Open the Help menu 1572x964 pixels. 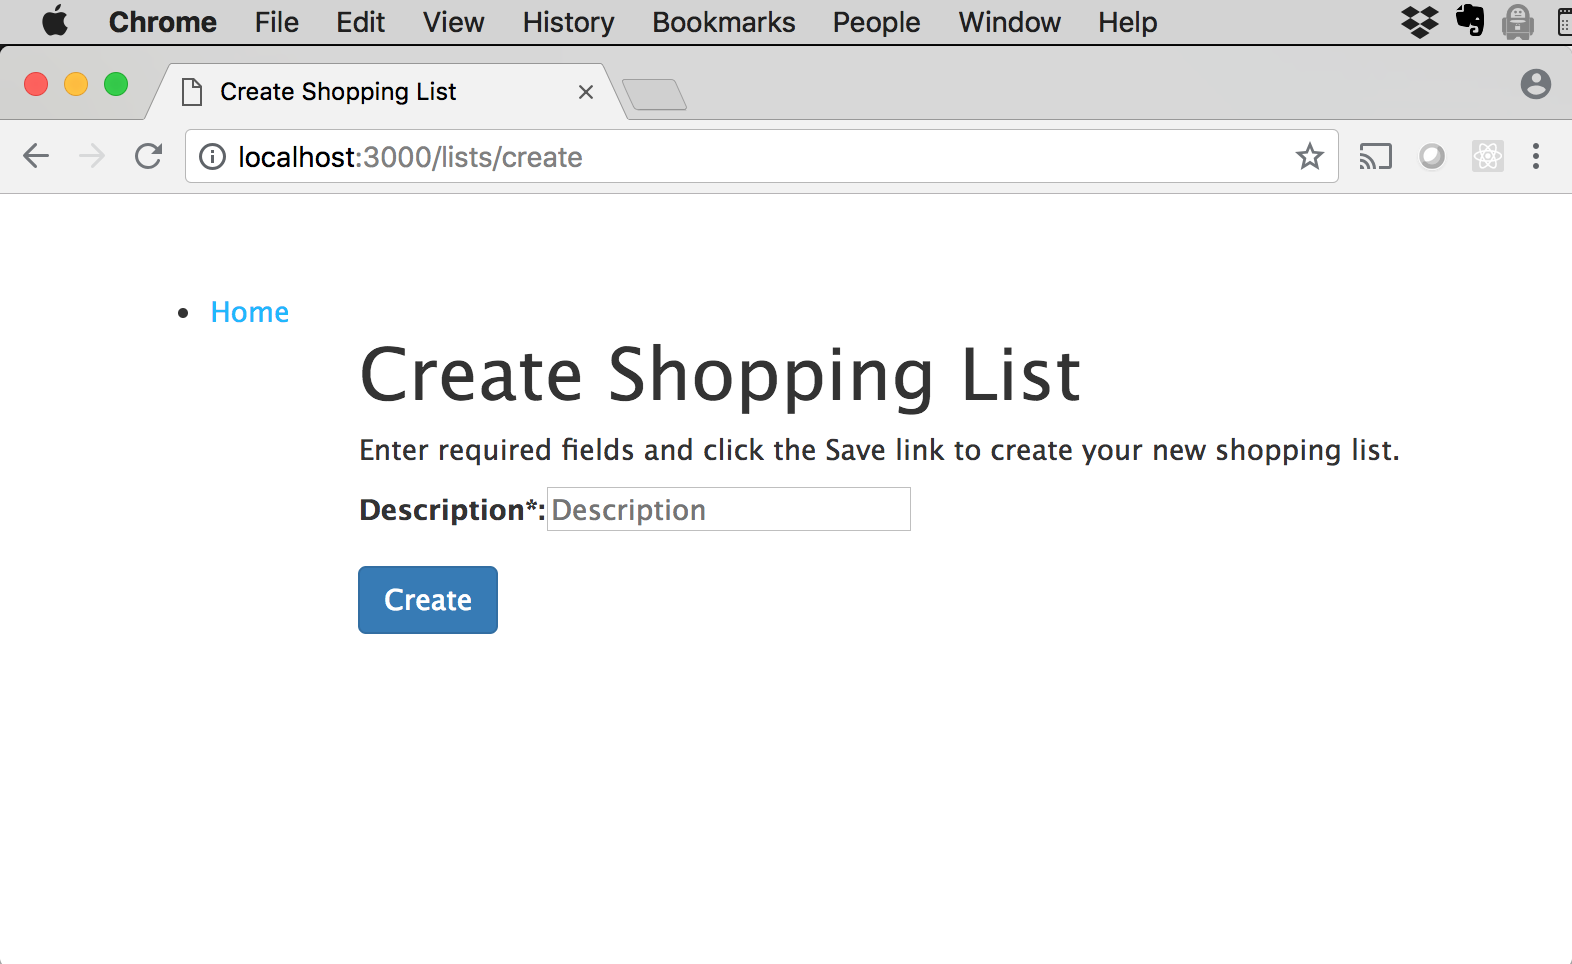[x=1127, y=22]
